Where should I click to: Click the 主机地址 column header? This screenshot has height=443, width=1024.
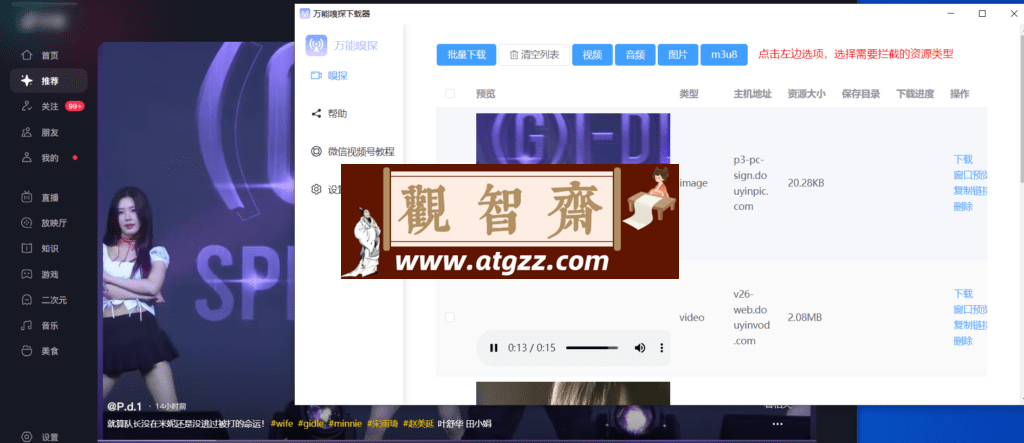click(x=753, y=94)
